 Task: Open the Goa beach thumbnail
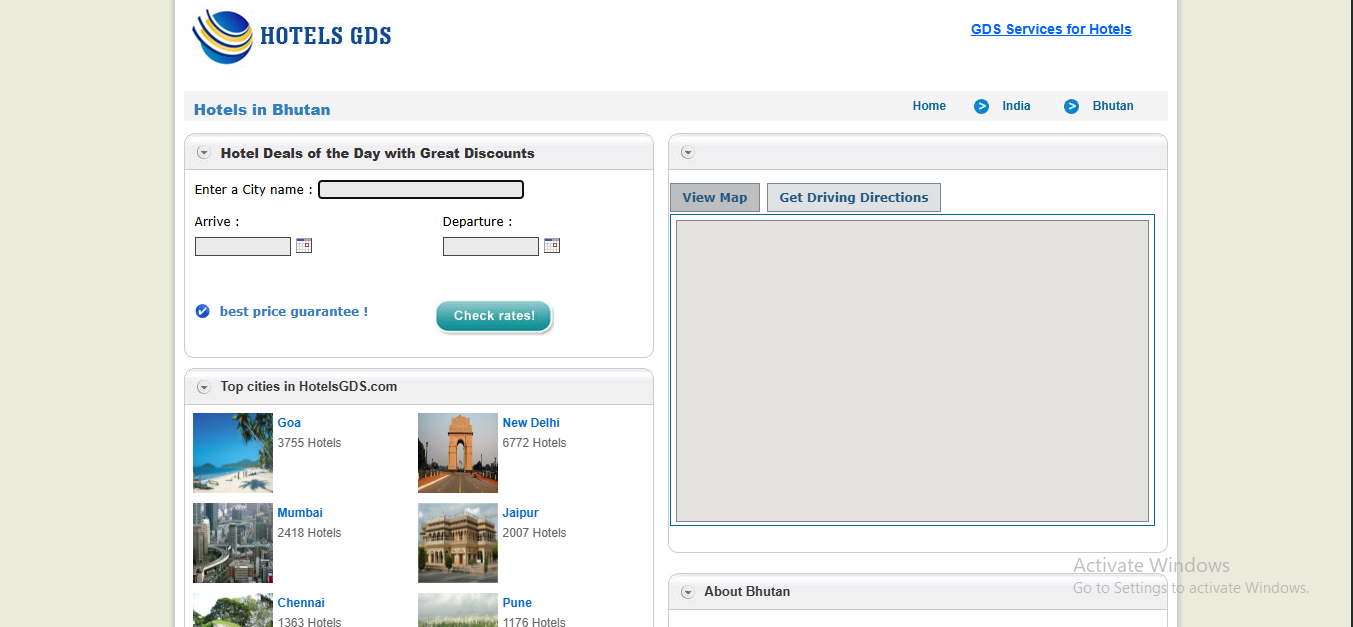(x=232, y=453)
